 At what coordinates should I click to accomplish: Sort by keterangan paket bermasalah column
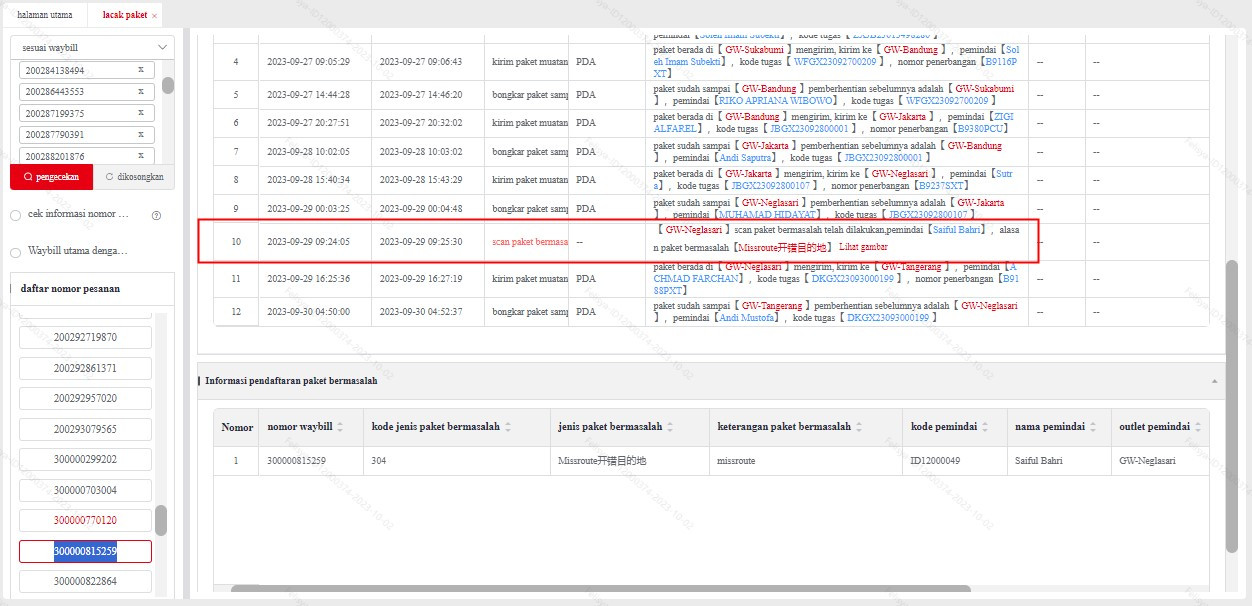click(x=860, y=427)
